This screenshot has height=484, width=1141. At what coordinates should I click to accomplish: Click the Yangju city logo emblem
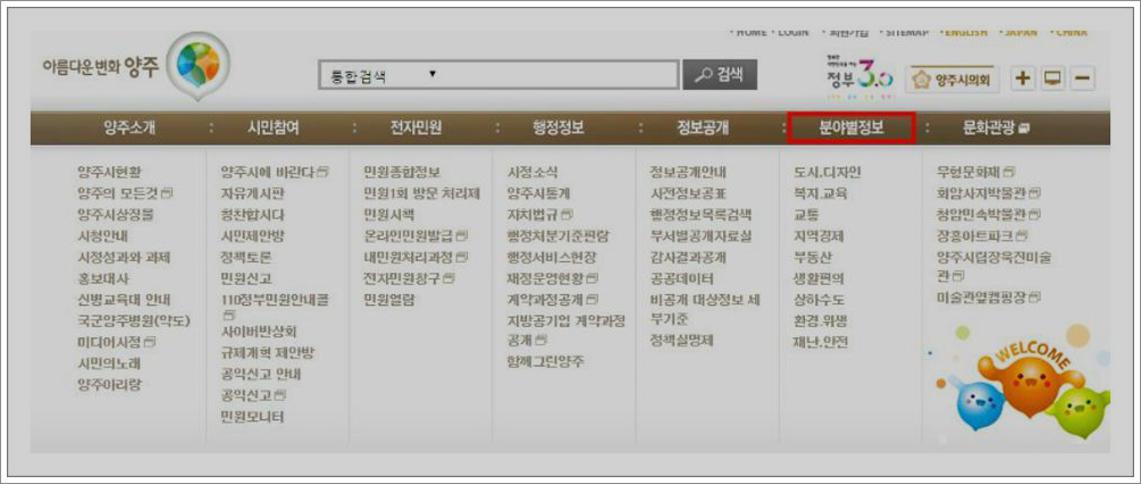(197, 65)
